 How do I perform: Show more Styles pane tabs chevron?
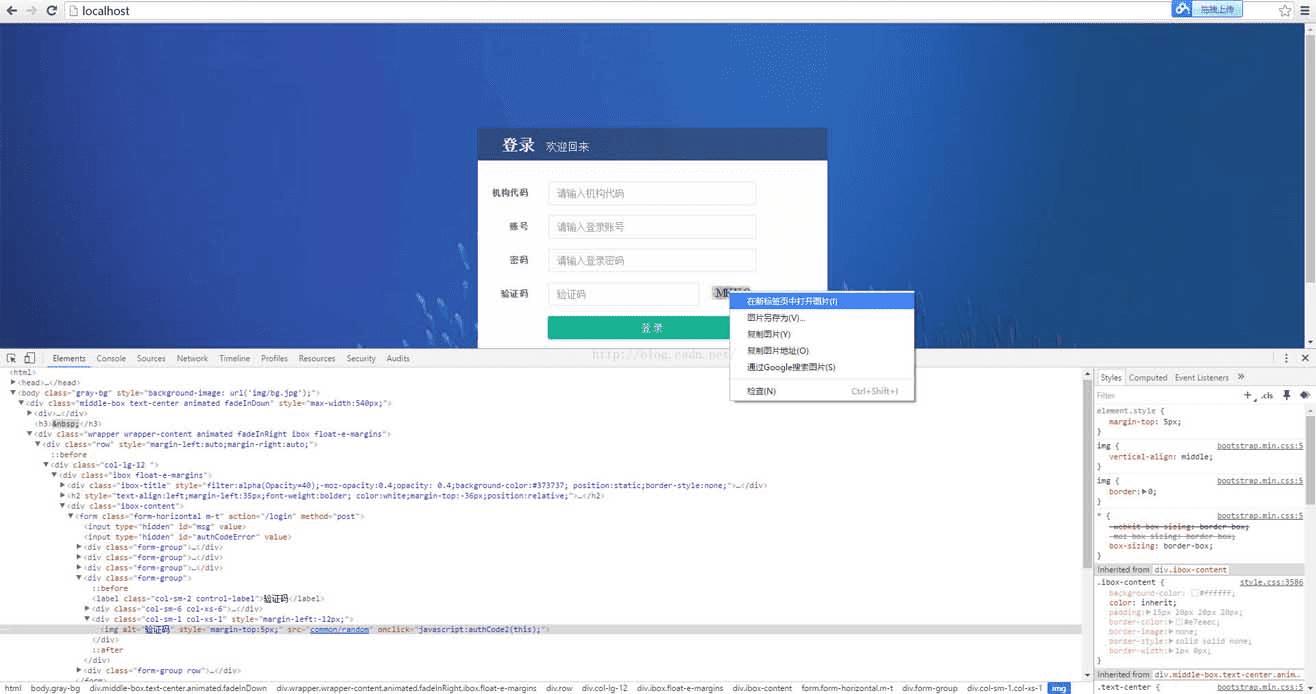[1241, 377]
